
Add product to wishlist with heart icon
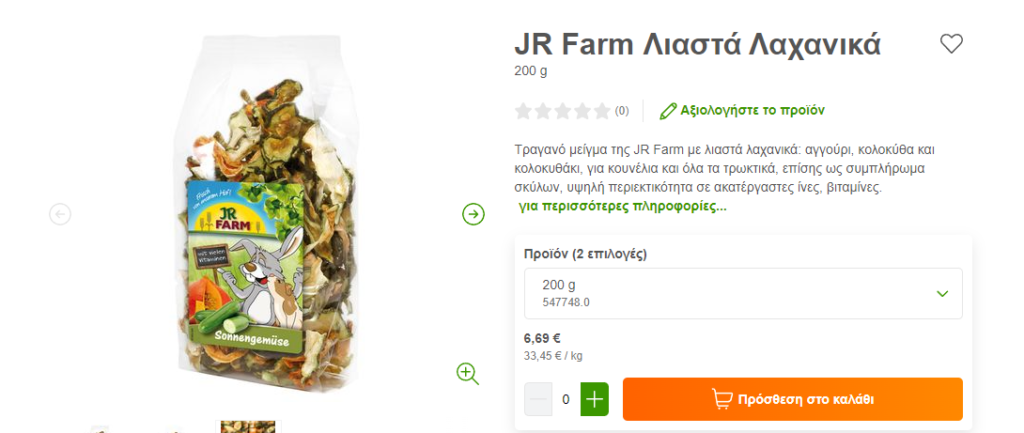point(951,44)
